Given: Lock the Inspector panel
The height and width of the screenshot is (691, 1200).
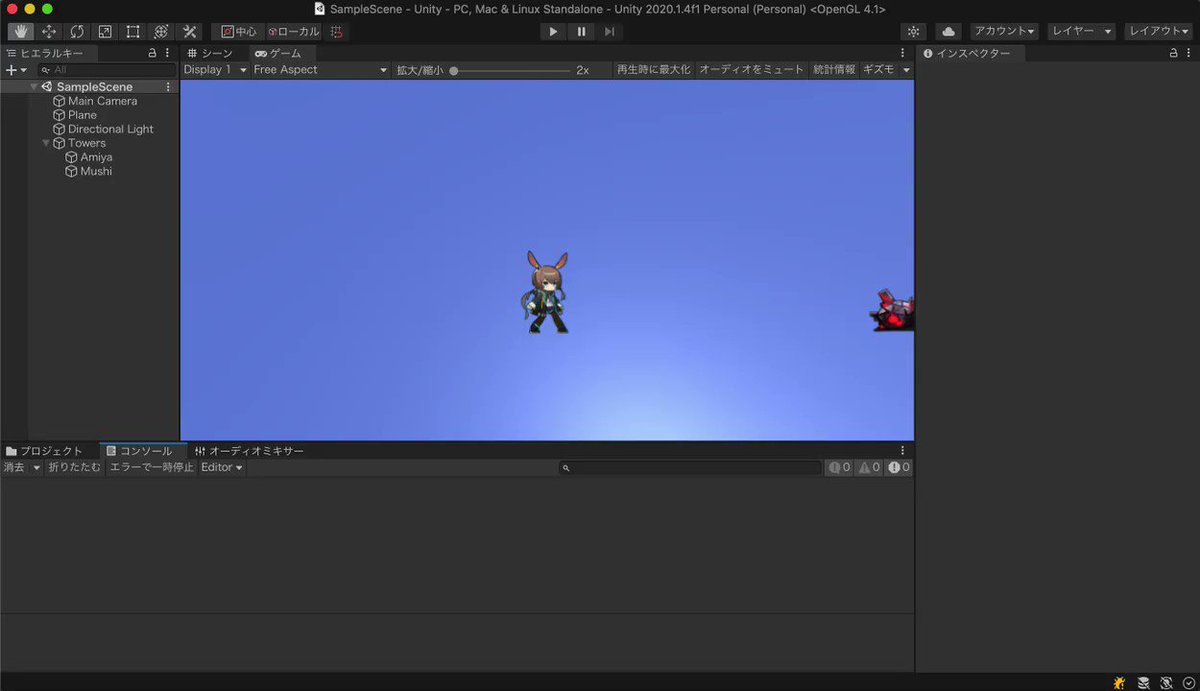Looking at the screenshot, I should 1173,53.
